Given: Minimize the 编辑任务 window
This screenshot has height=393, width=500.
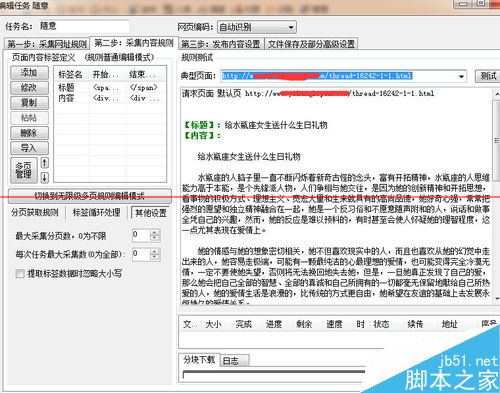Looking at the screenshot, I should tap(463, 4).
